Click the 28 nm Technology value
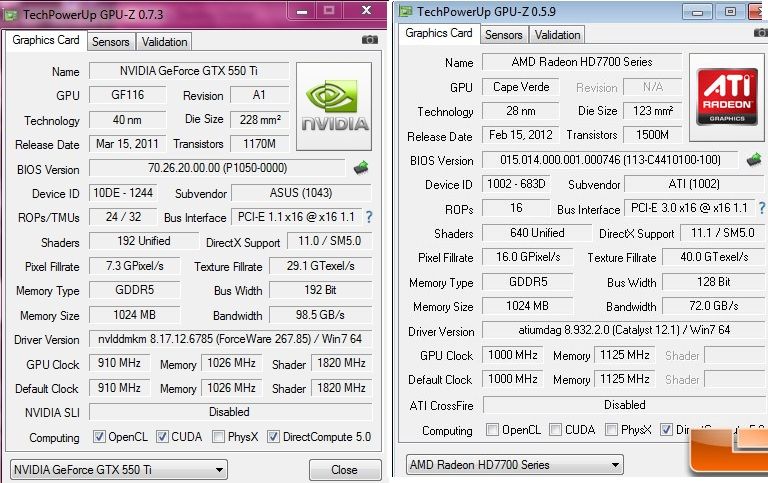 click(x=521, y=111)
